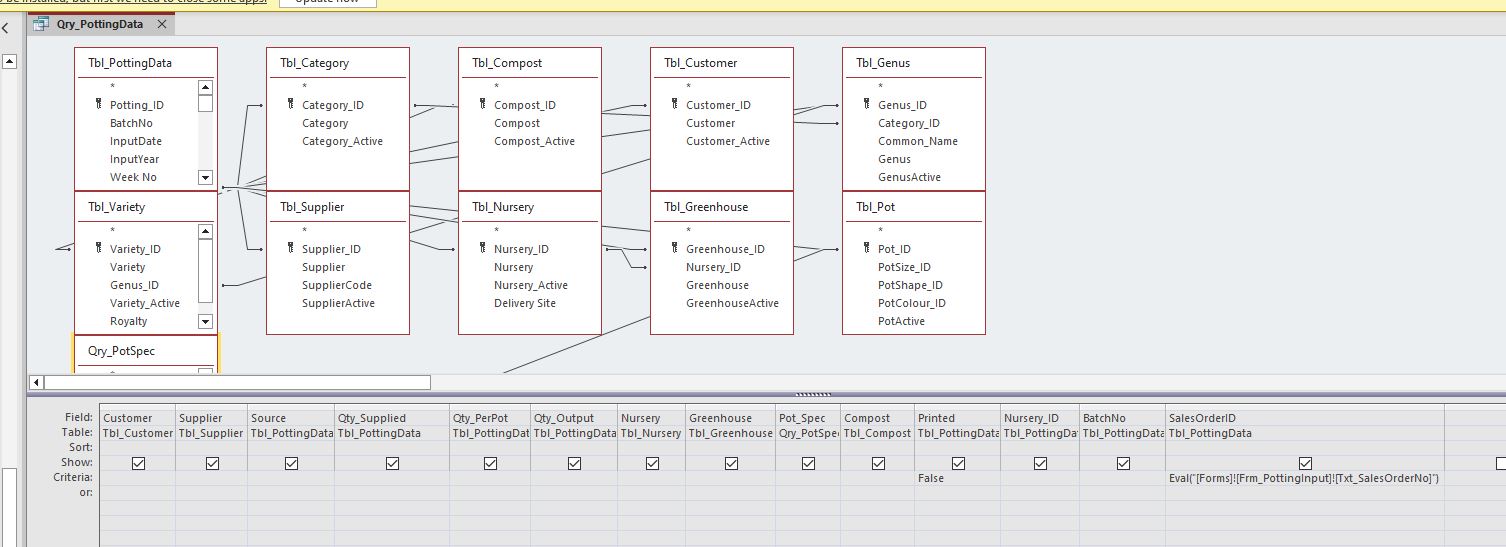This screenshot has width=1506, height=547.
Task: Uncheck Show for the Qty_Supplied column
Action: pyautogui.click(x=392, y=463)
